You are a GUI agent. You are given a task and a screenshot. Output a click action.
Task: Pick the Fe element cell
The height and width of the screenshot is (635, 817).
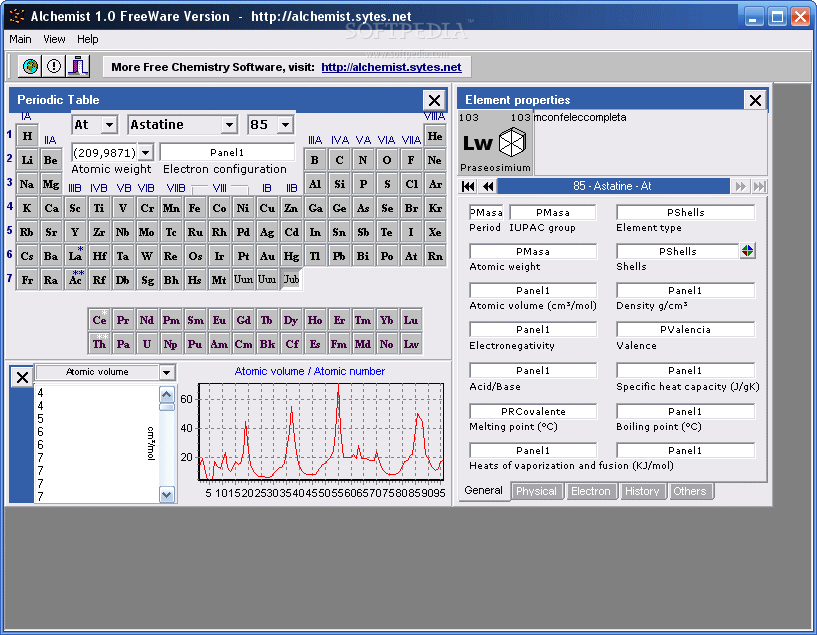(x=195, y=208)
